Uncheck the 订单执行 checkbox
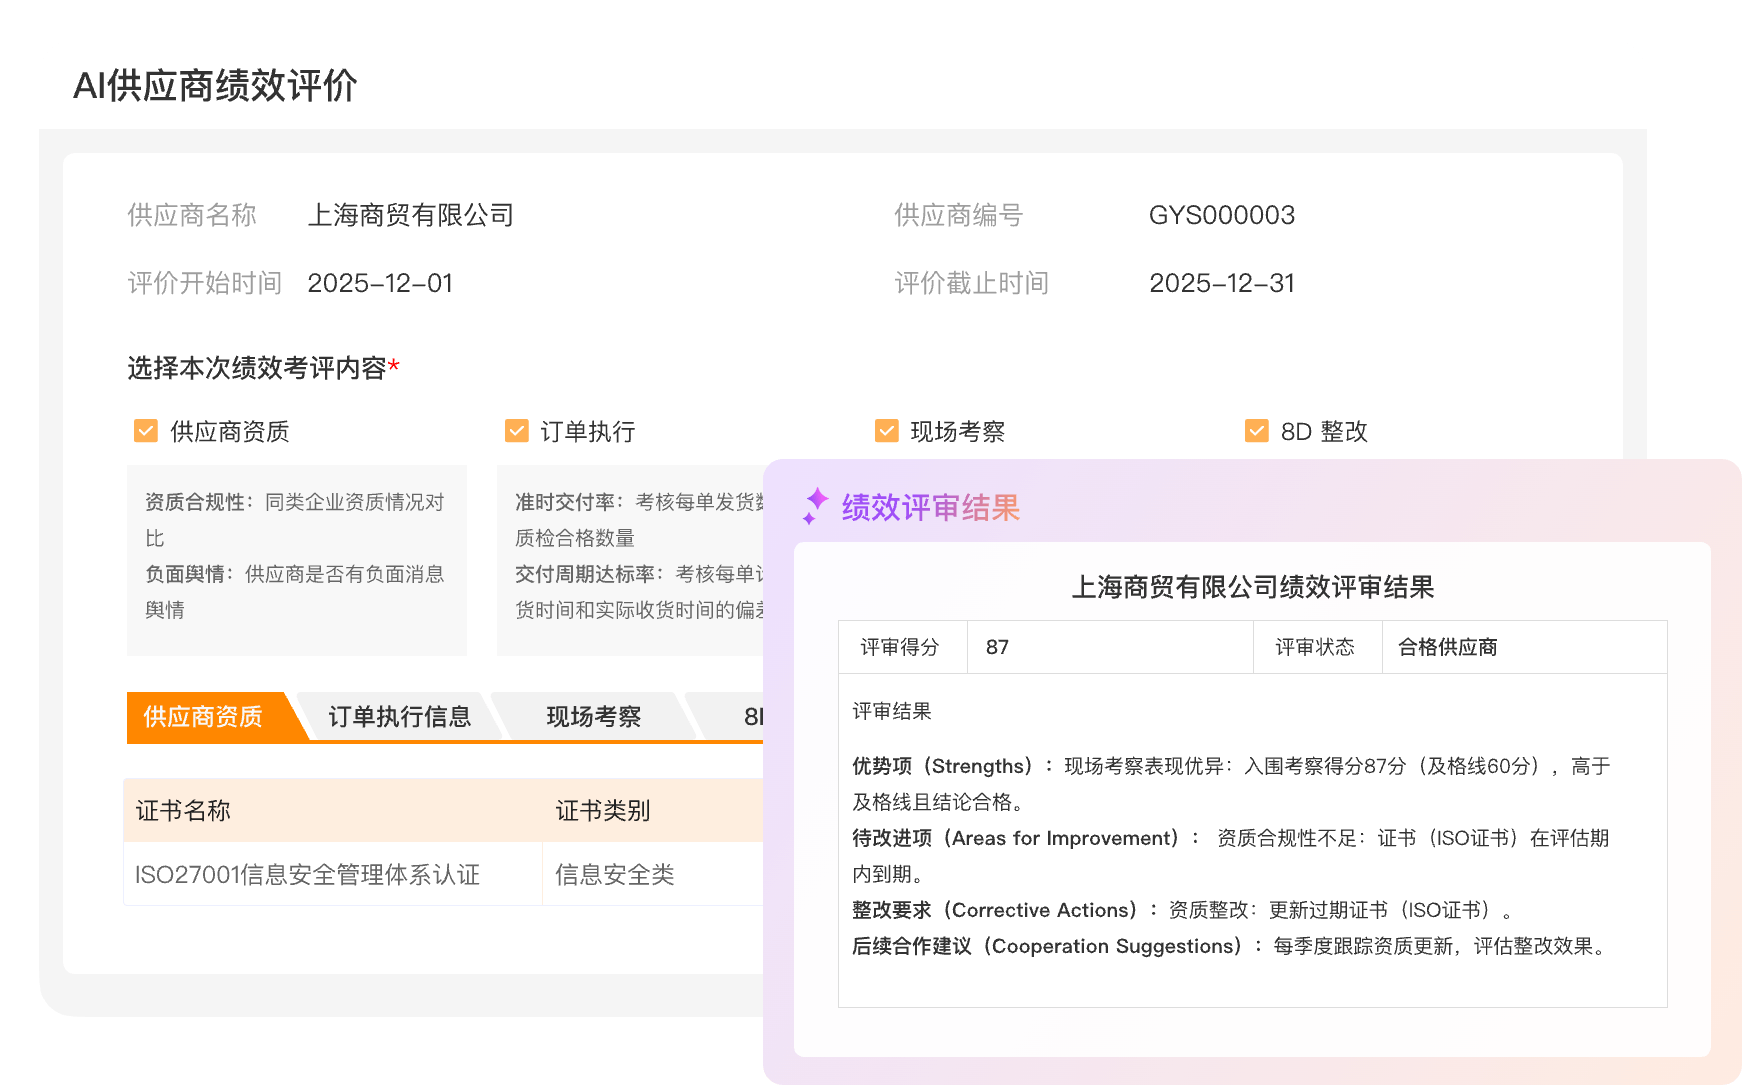1742x1085 pixels. 517,431
